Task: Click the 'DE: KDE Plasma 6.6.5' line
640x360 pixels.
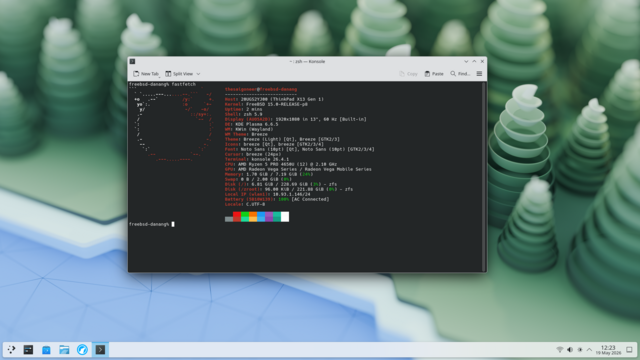Action: click(x=251, y=124)
